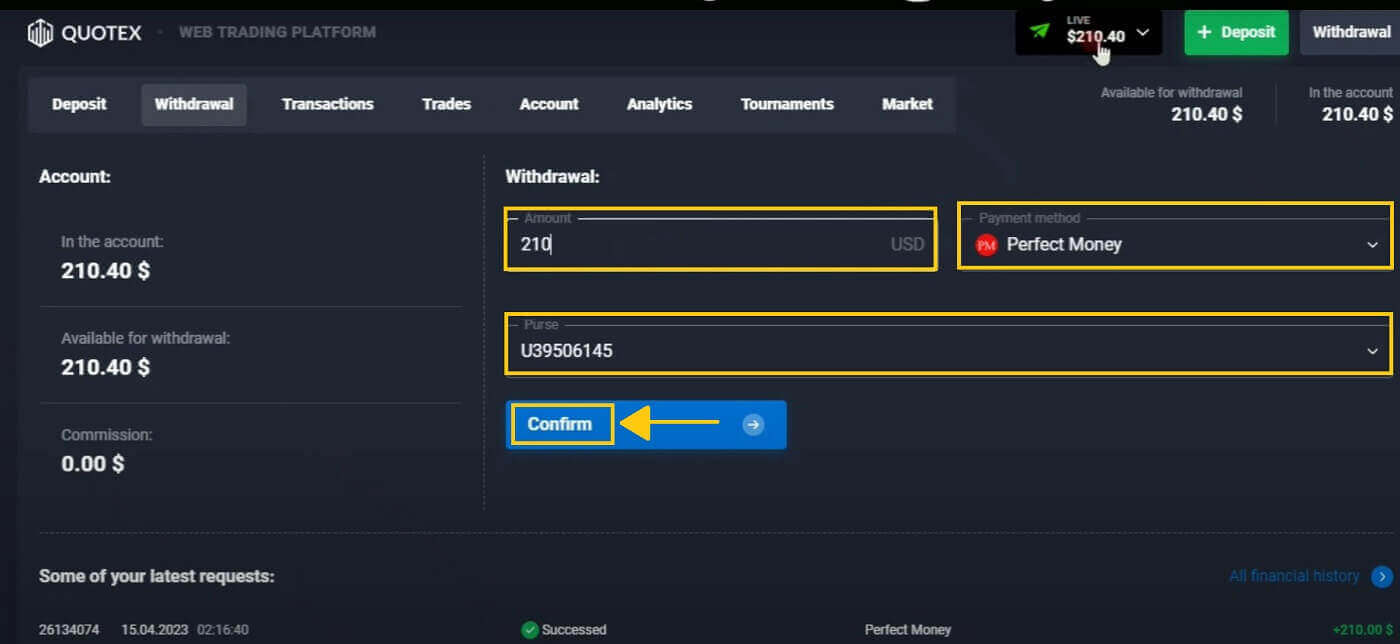The image size is (1400, 644).
Task: Click the green paper plane live account icon
Action: 1040,31
